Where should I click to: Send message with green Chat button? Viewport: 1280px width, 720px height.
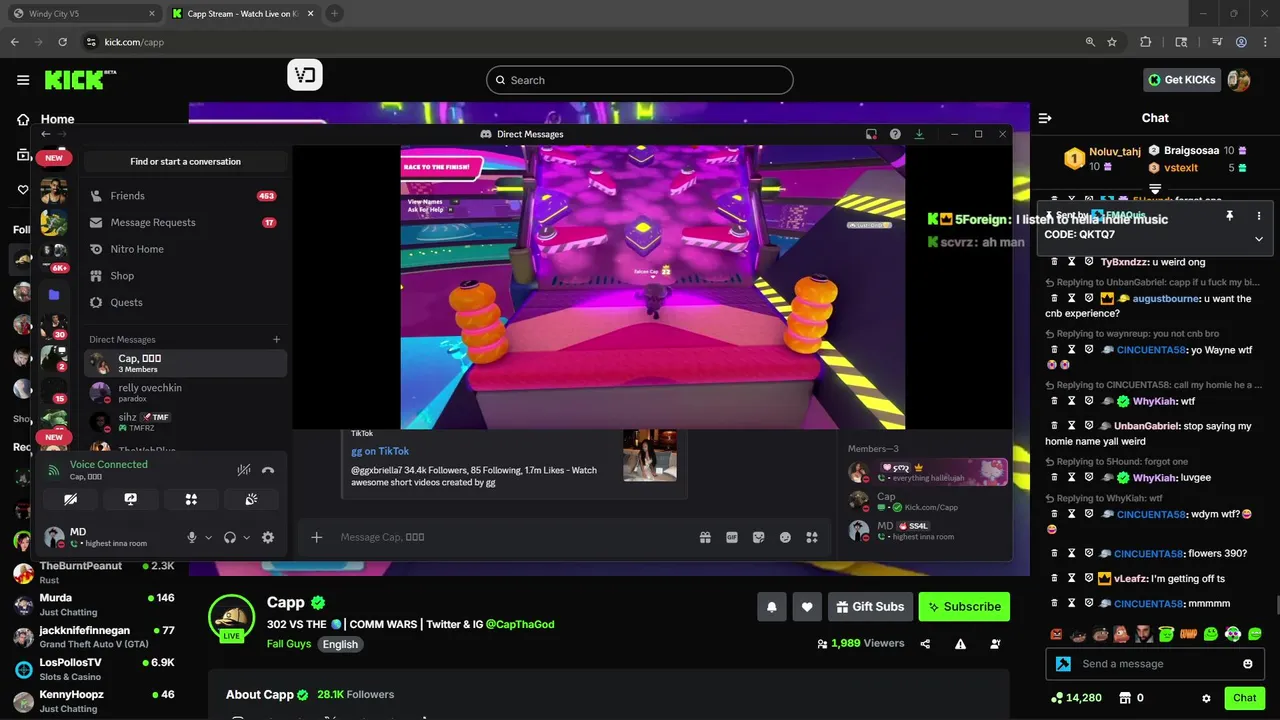coord(1244,698)
